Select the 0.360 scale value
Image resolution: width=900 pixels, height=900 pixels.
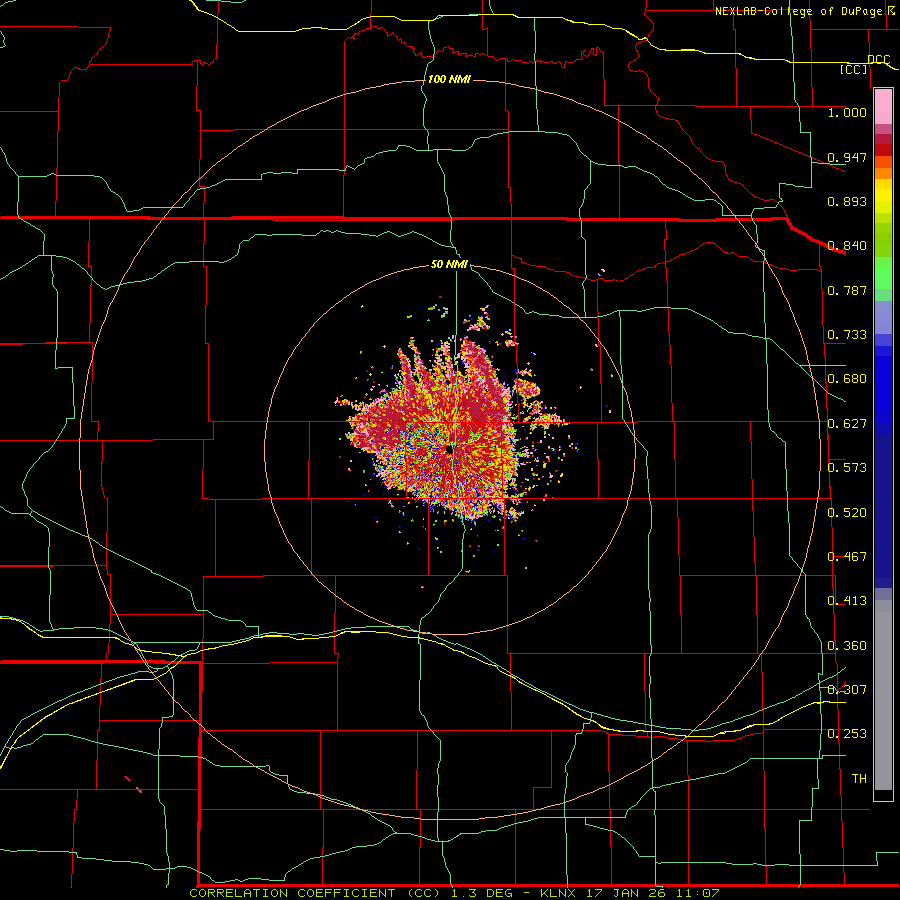[x=847, y=646]
